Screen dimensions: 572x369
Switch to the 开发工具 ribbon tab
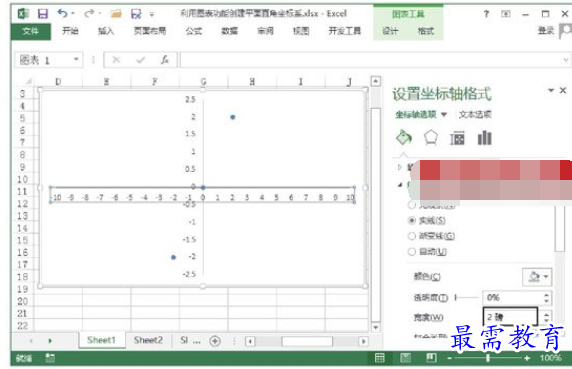point(345,31)
